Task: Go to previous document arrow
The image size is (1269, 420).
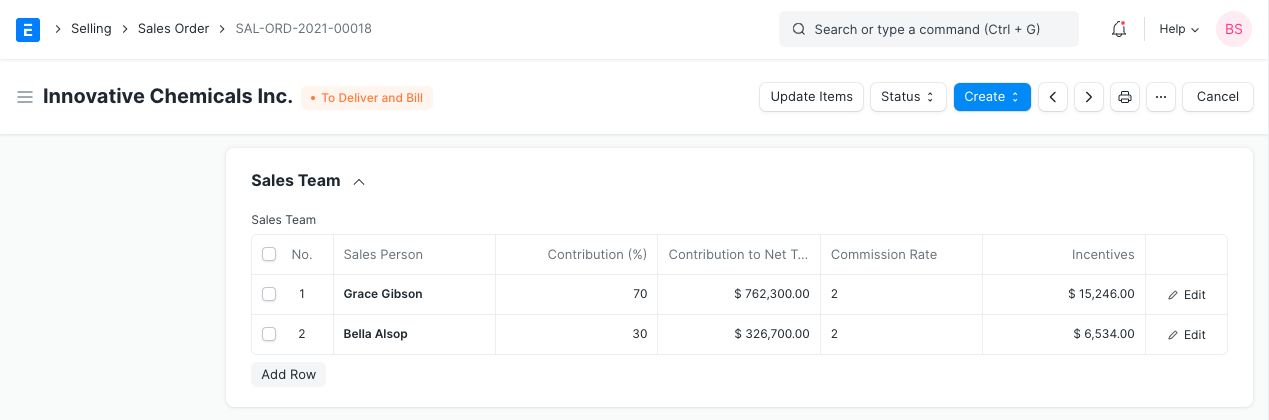Action: pyautogui.click(x=1052, y=97)
